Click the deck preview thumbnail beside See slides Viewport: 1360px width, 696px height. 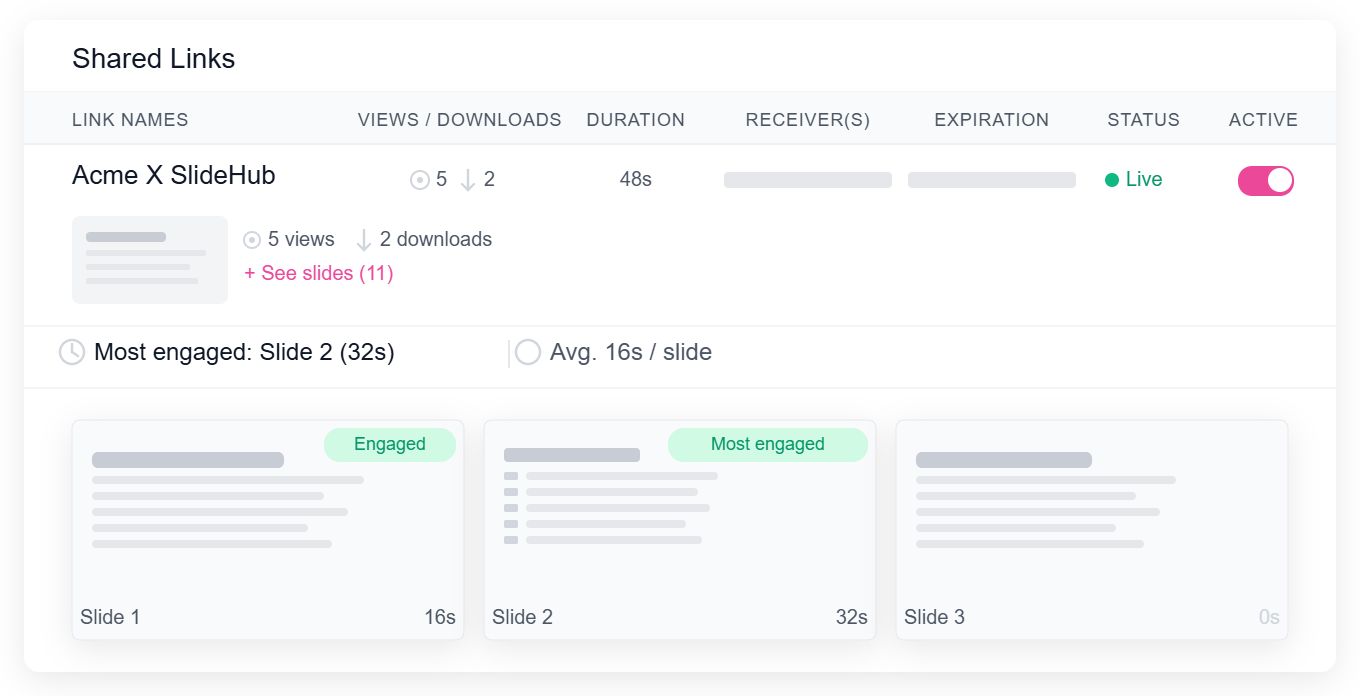150,260
